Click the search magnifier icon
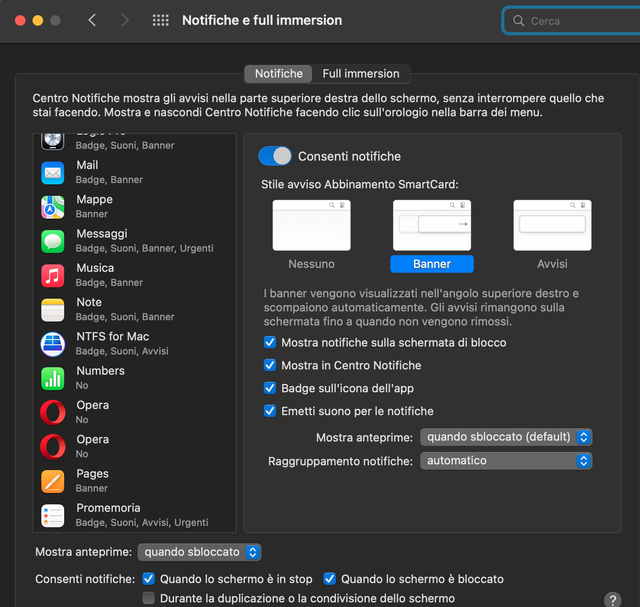 pos(518,20)
